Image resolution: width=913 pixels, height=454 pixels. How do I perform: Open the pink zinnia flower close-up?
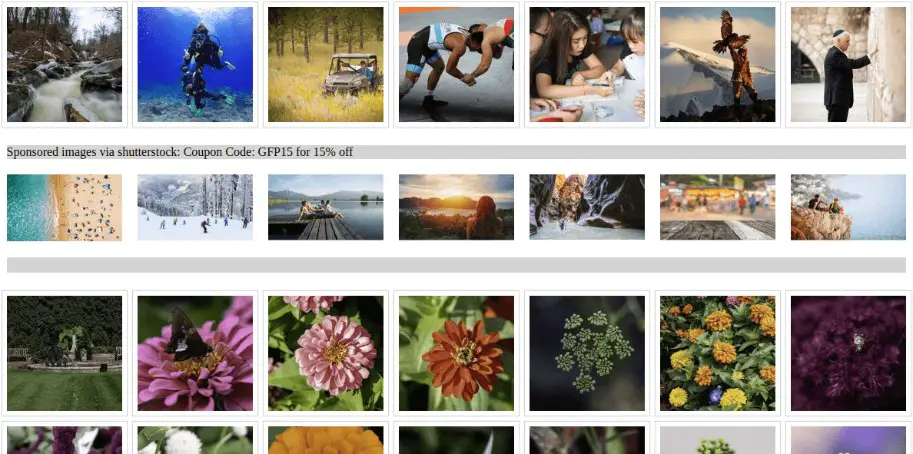325,353
